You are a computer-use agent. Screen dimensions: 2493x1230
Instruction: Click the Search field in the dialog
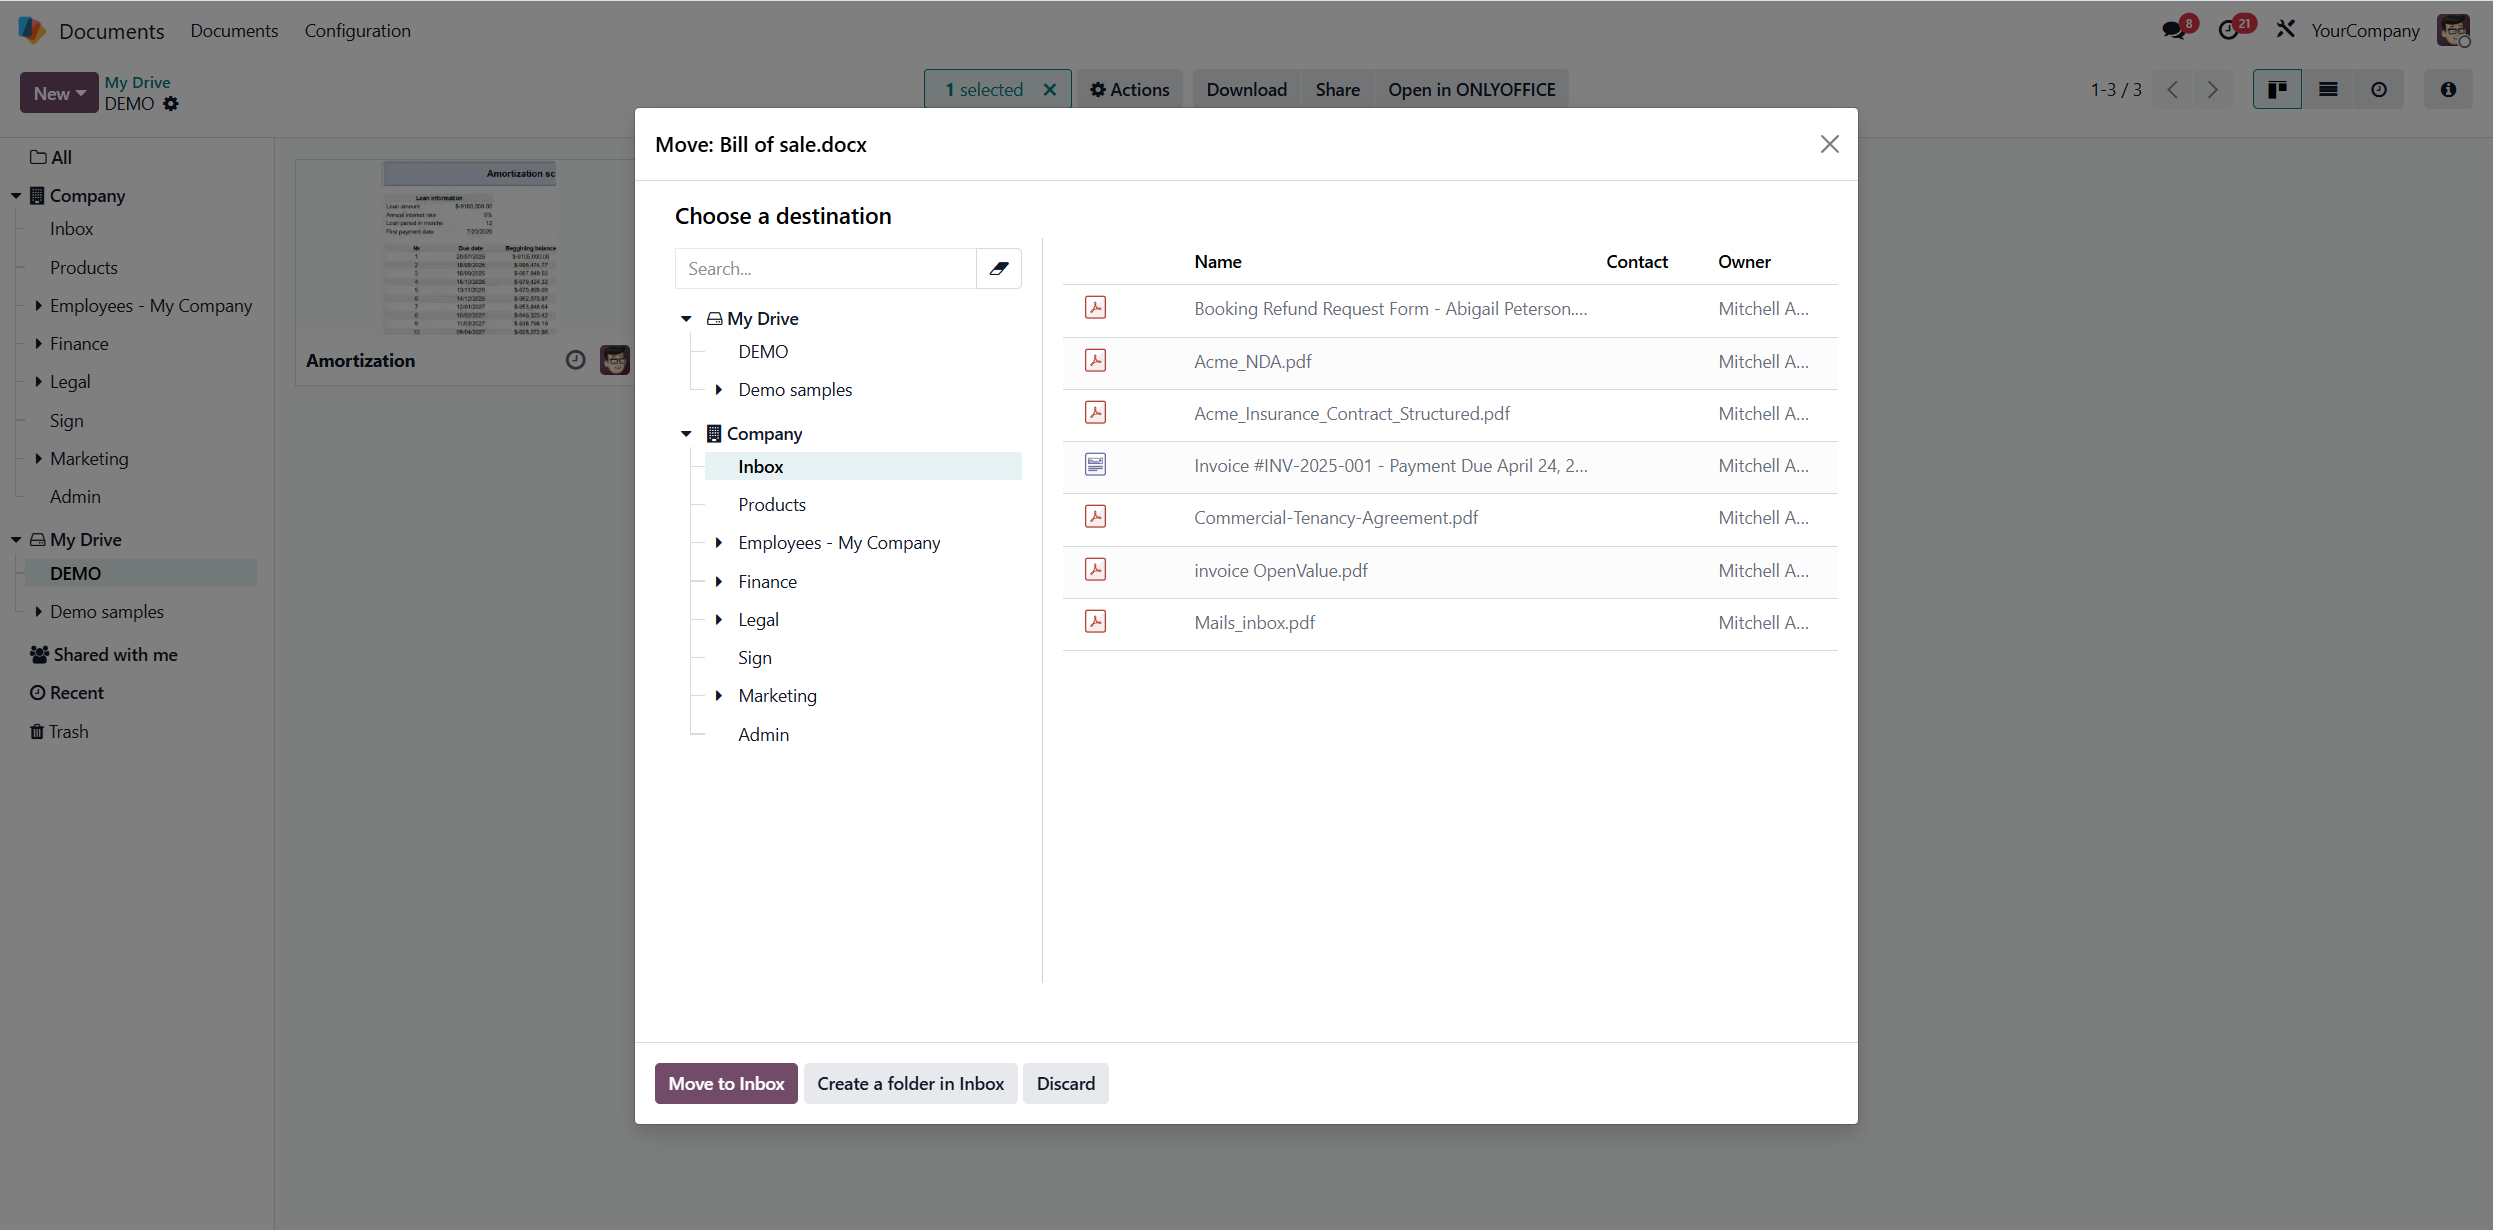coord(825,268)
